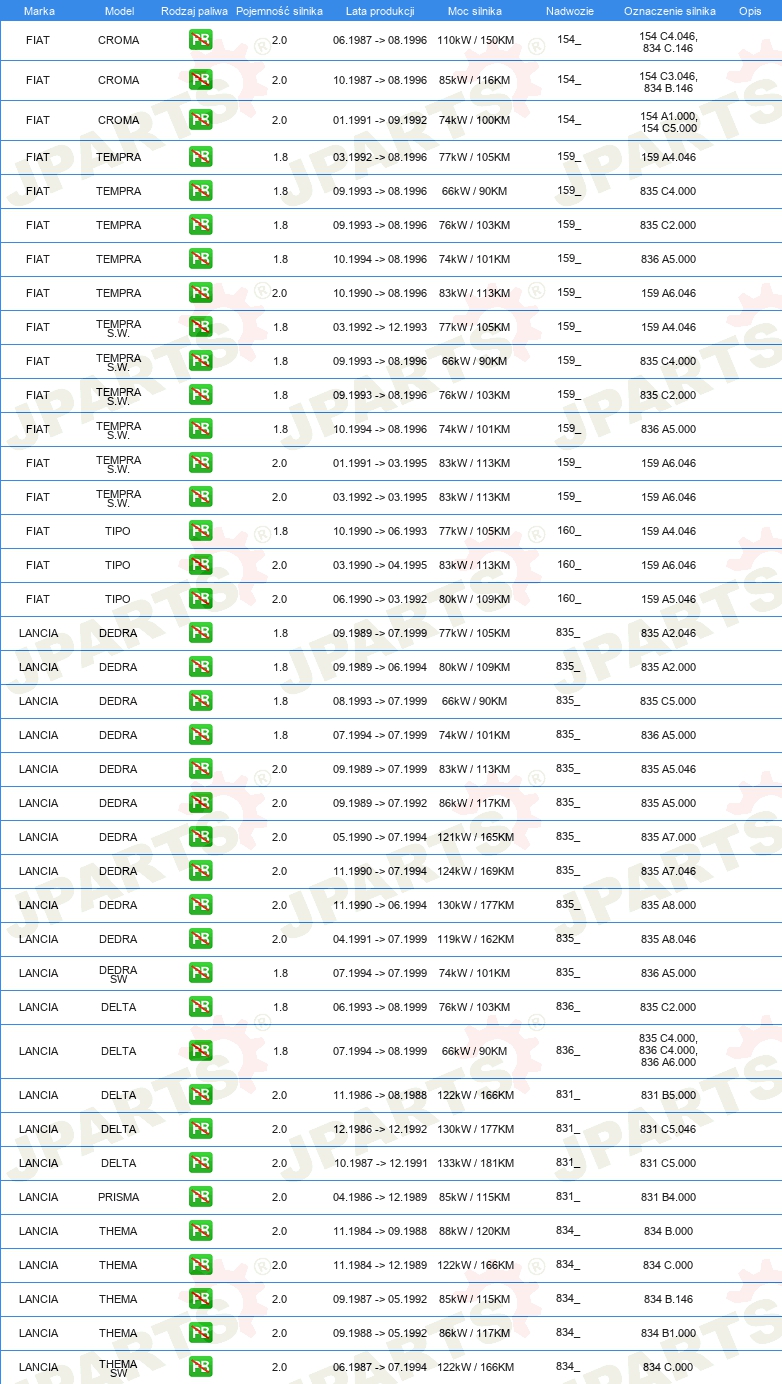Click production years '01.1991 -> 09.1992'
The height and width of the screenshot is (1384, 782).
coord(380,120)
